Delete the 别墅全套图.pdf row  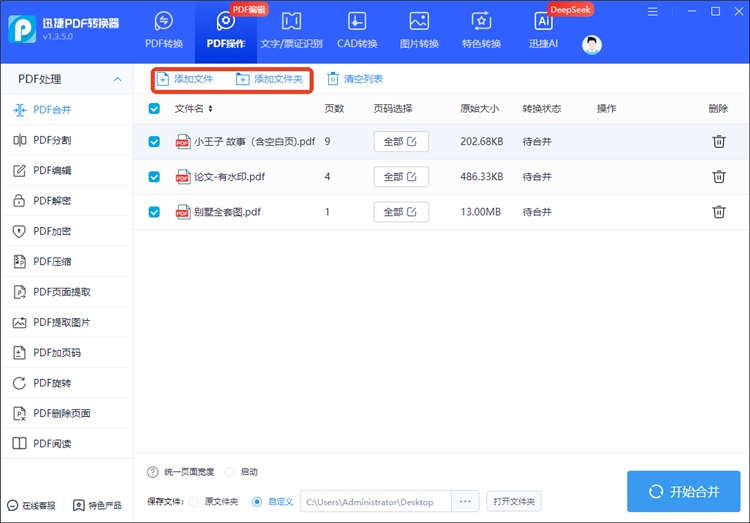pos(718,212)
